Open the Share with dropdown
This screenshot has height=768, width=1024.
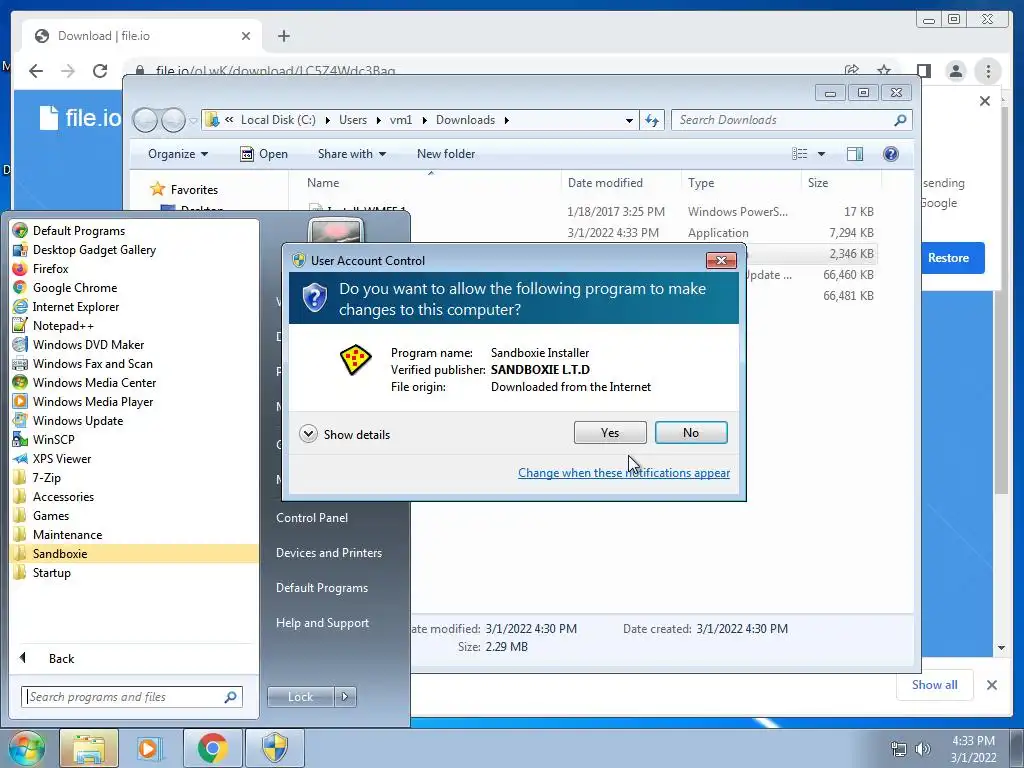[x=351, y=154]
